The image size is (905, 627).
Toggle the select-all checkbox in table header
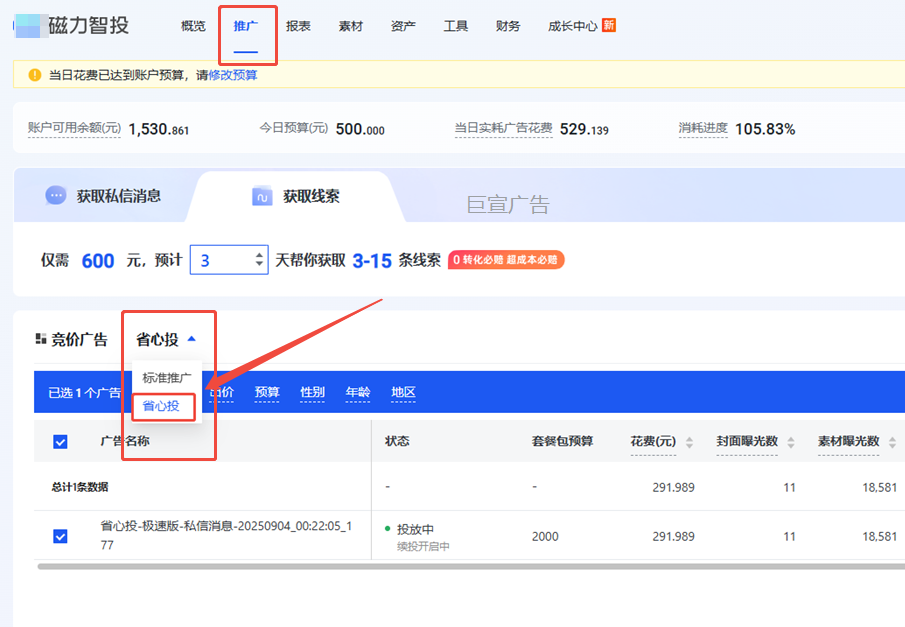60,440
